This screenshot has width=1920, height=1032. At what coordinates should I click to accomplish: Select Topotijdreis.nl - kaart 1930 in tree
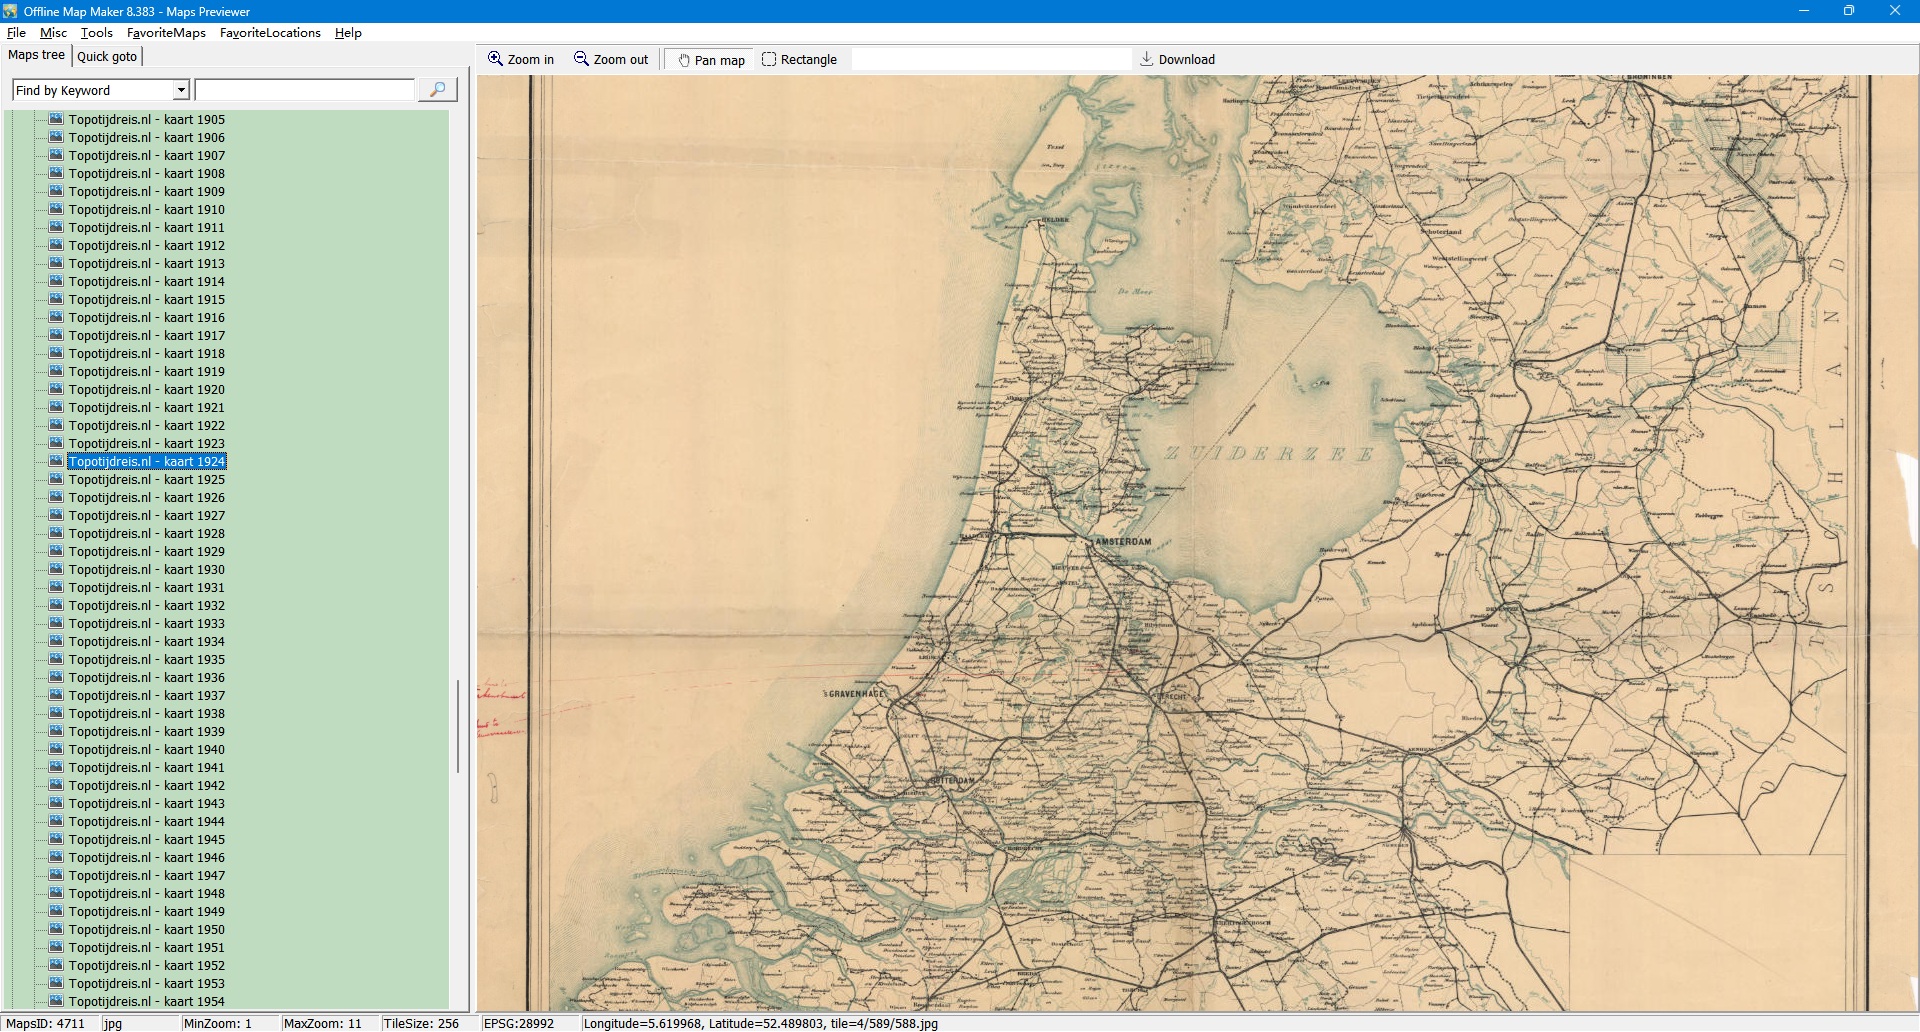(146, 569)
